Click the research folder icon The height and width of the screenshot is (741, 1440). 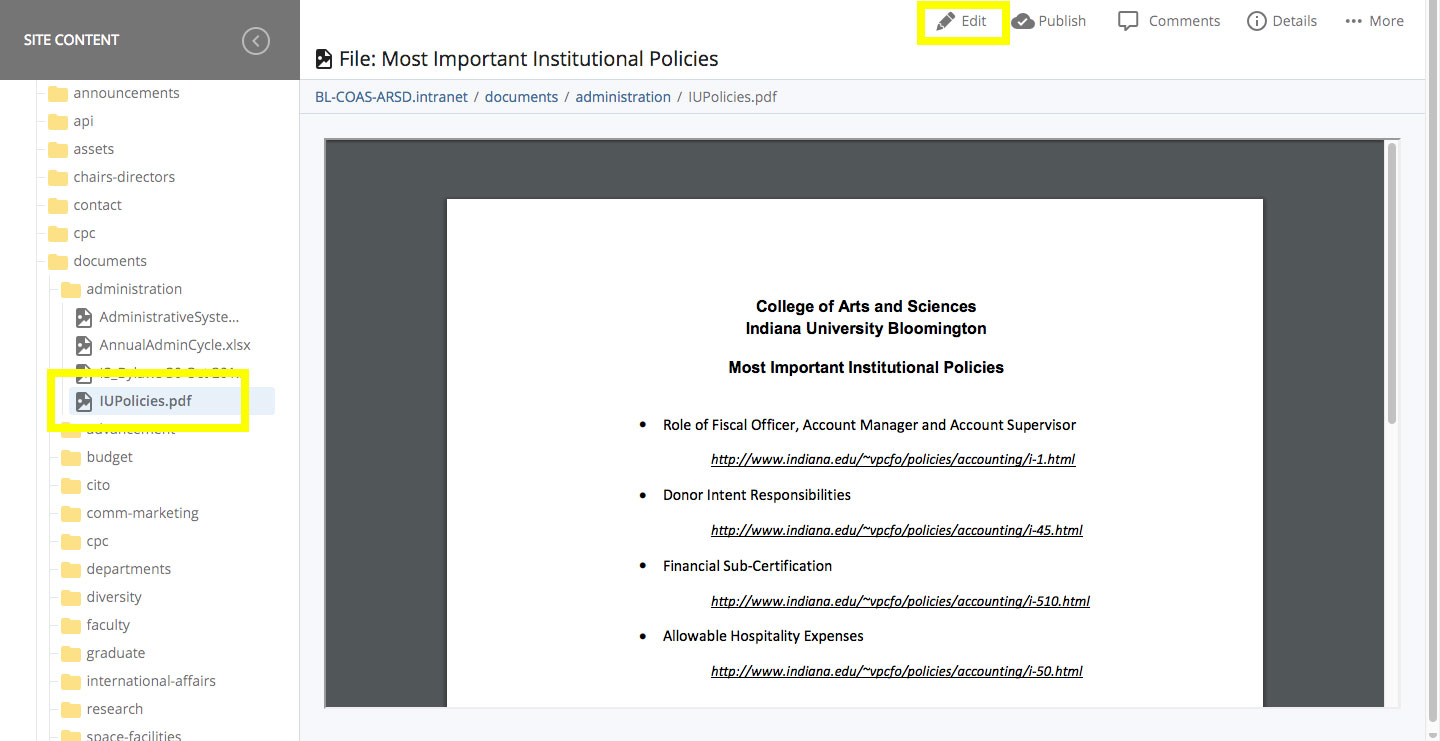[x=71, y=709]
